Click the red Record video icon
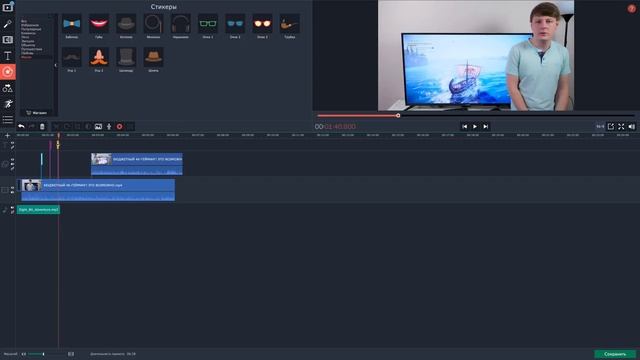640x360 pixels. coord(120,127)
